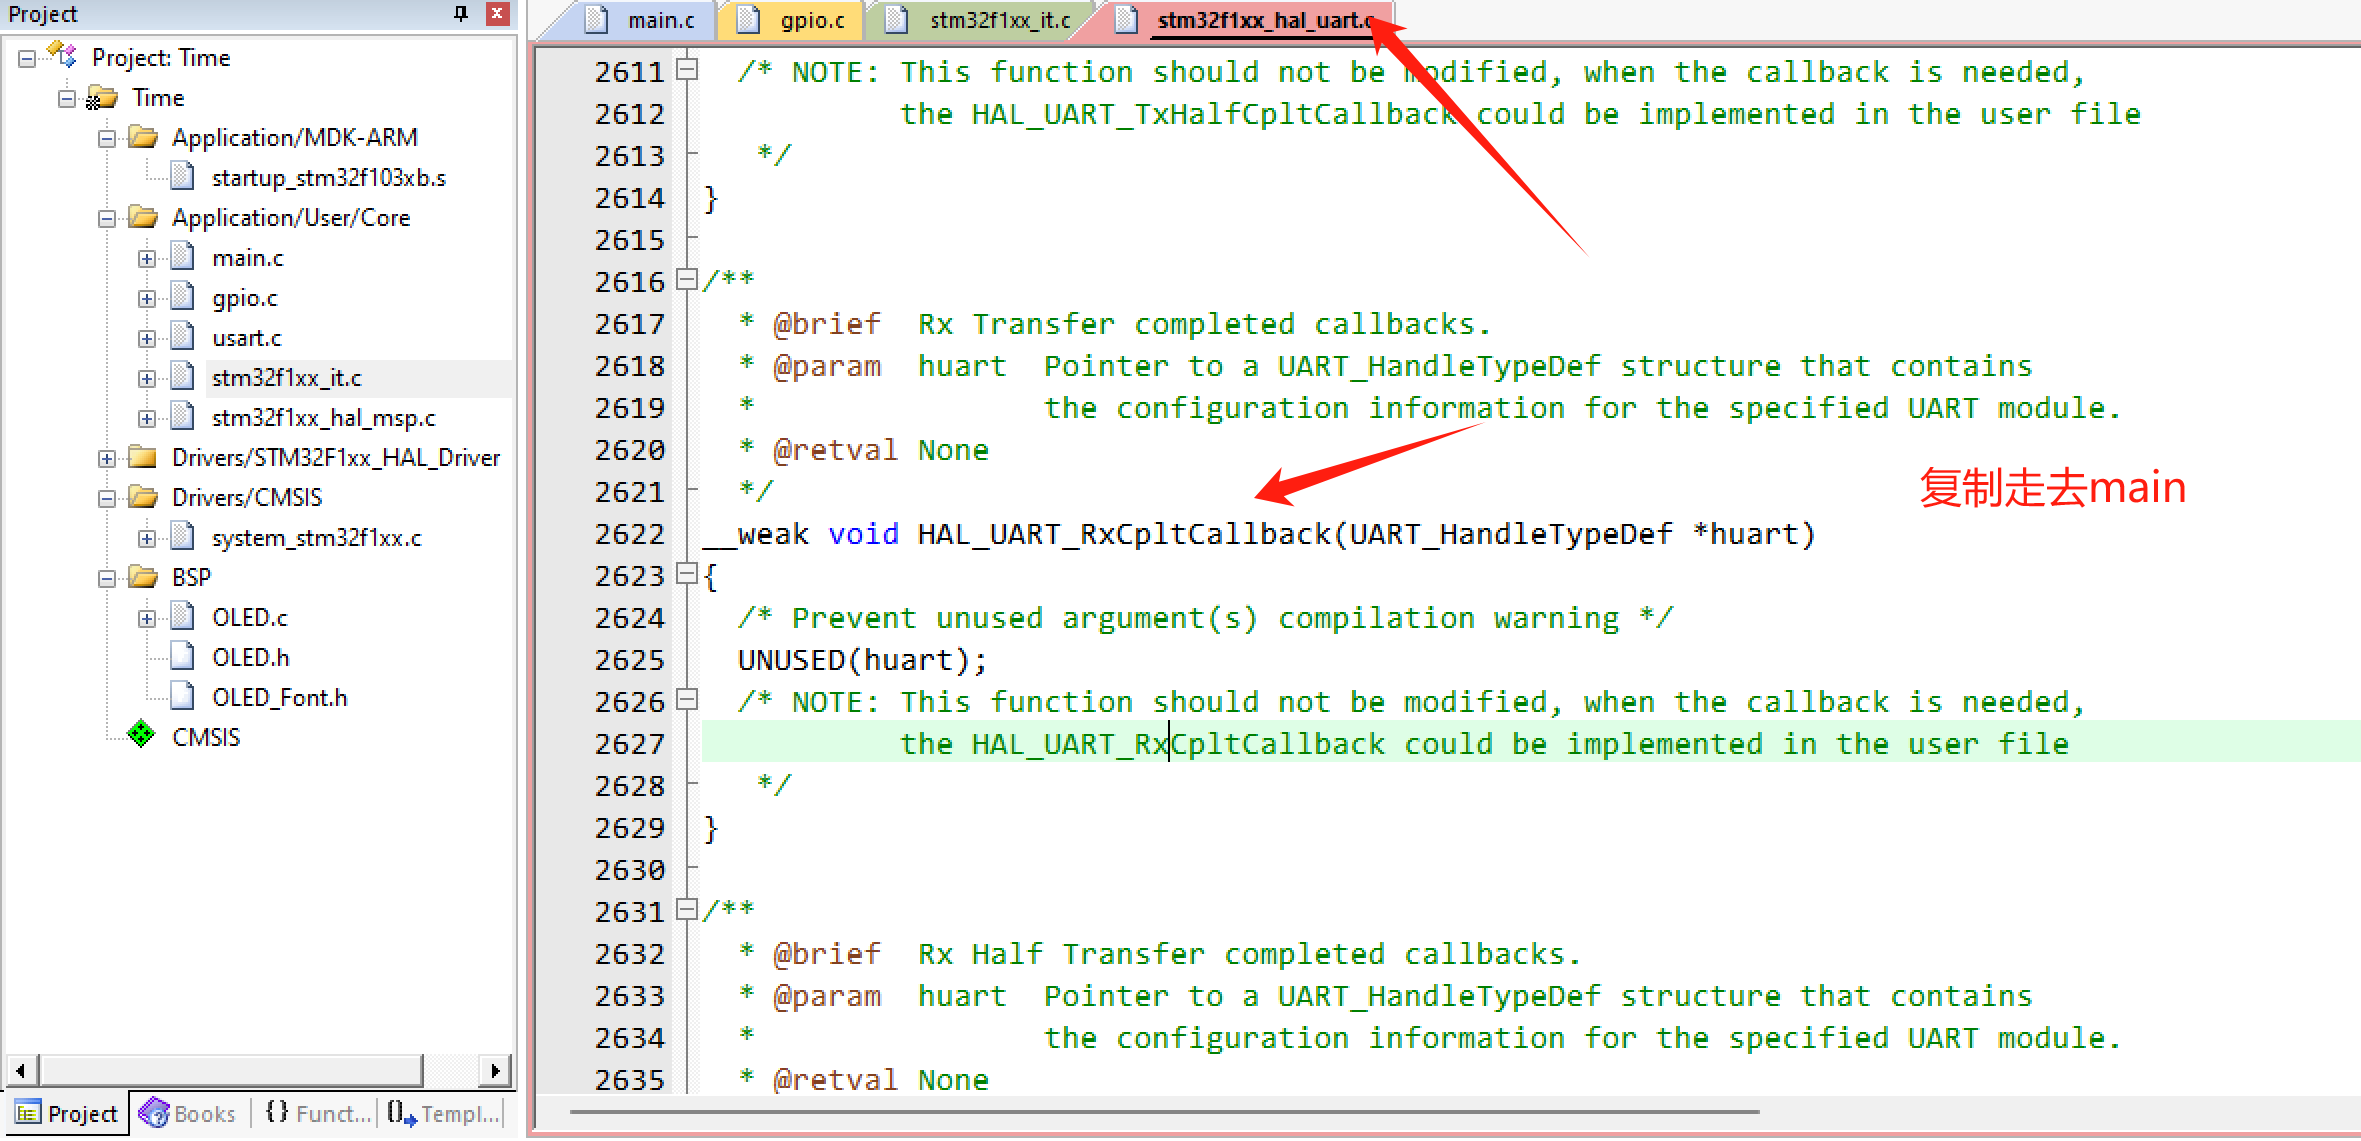Click the Project Time root icon
The width and height of the screenshot is (2361, 1141).
click(63, 55)
